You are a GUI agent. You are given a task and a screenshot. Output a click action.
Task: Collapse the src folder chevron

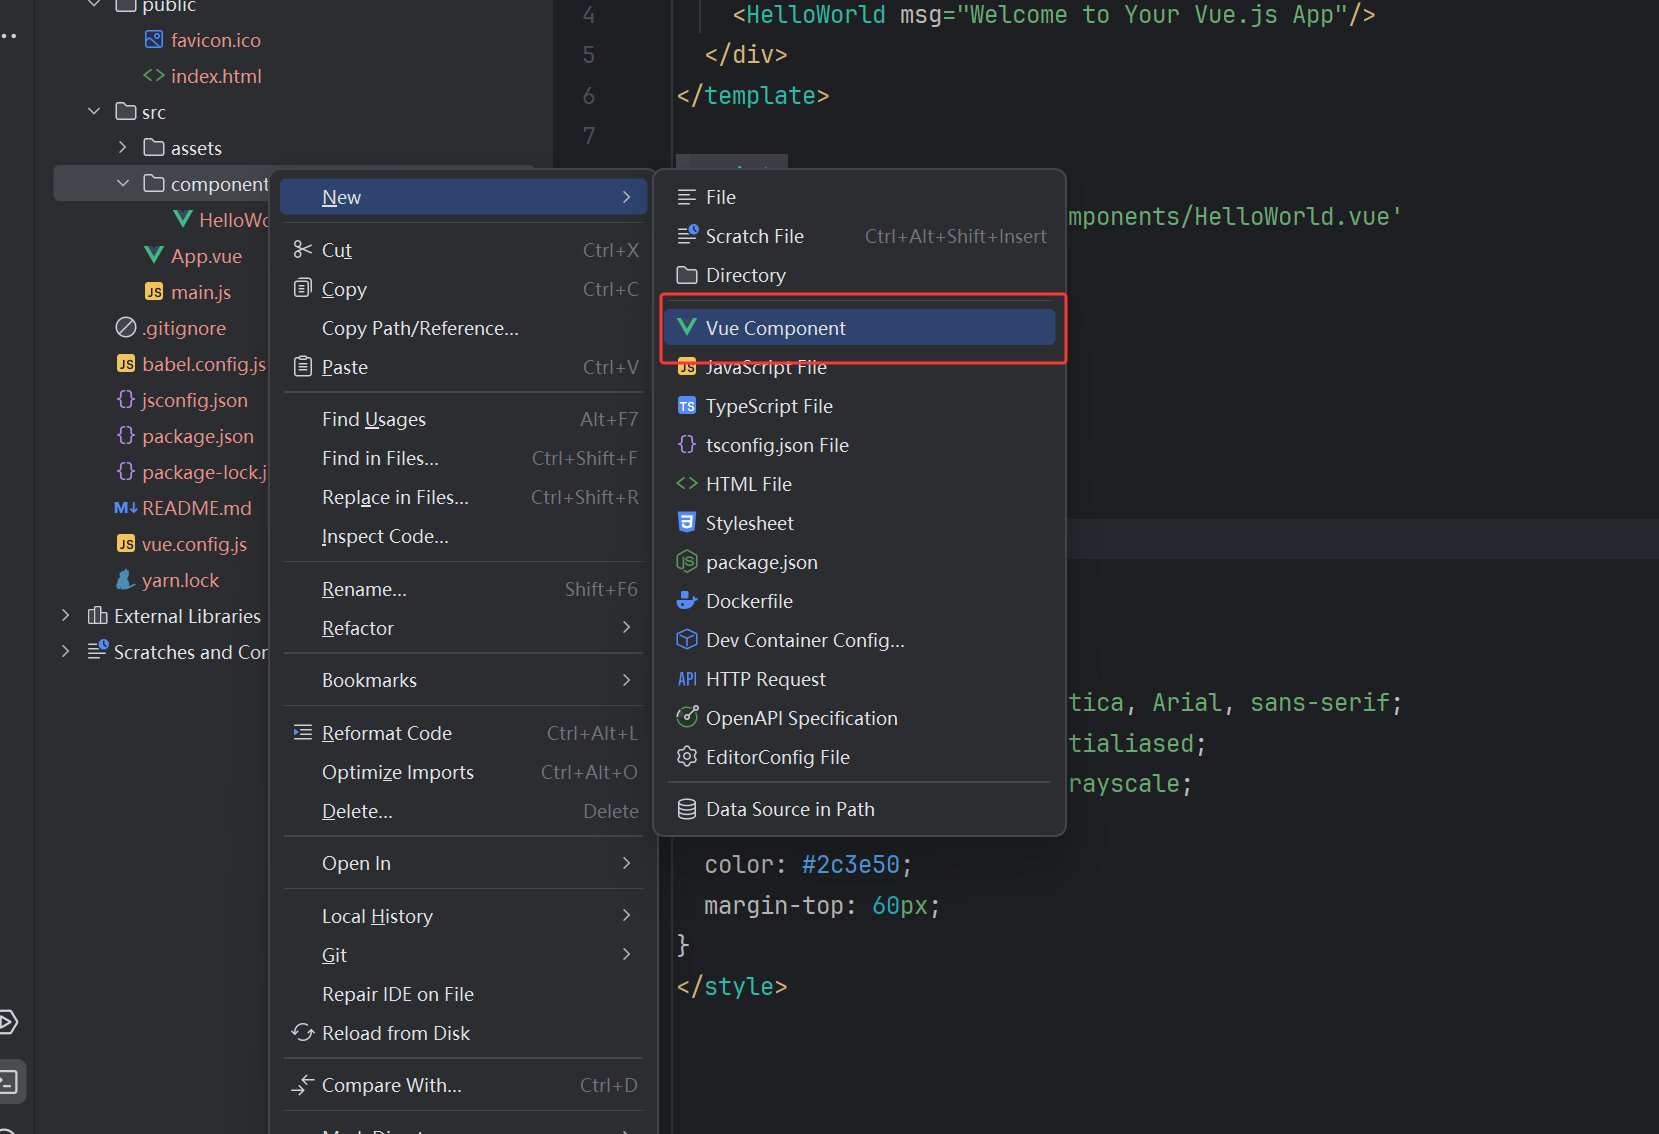(x=94, y=112)
